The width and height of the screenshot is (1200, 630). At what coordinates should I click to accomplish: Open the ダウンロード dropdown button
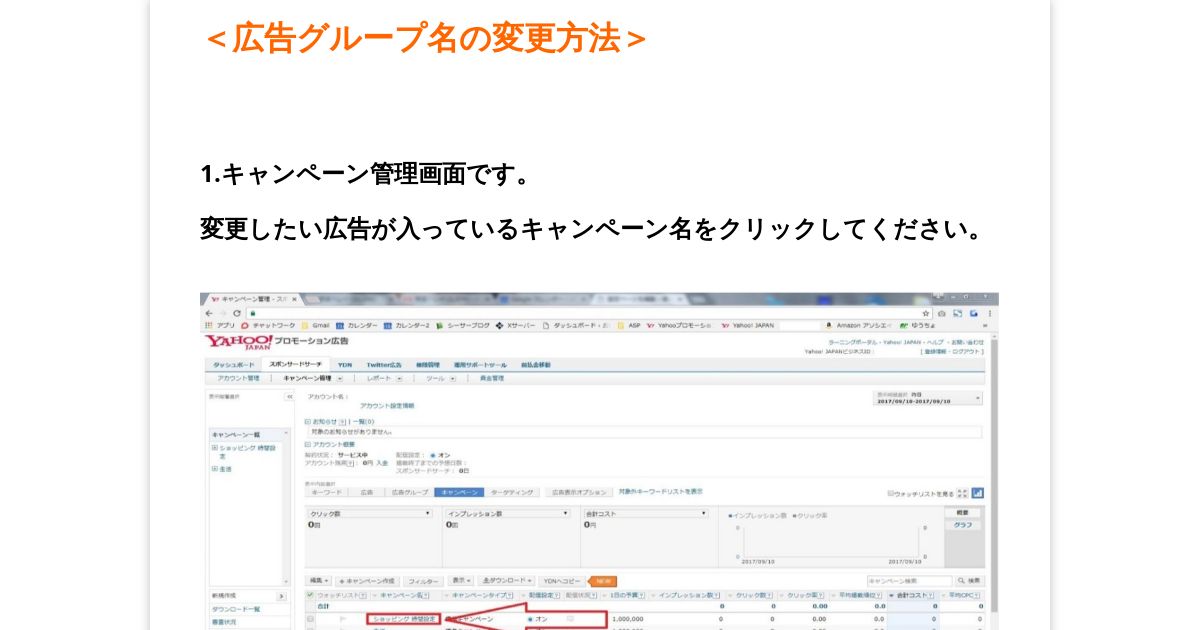tap(508, 580)
